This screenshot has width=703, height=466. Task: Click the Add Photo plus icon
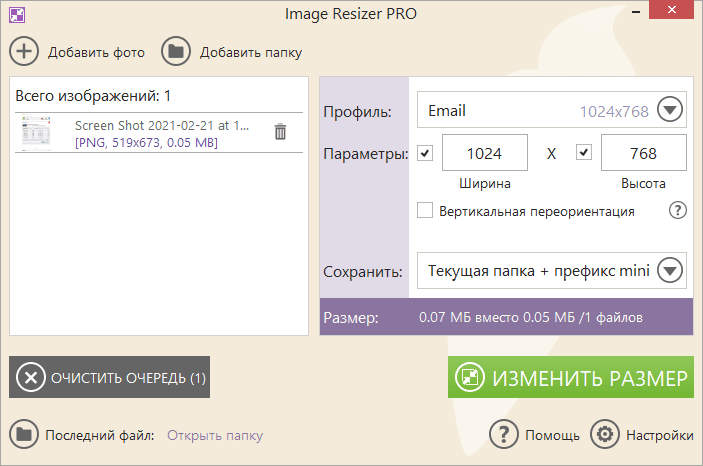24,51
